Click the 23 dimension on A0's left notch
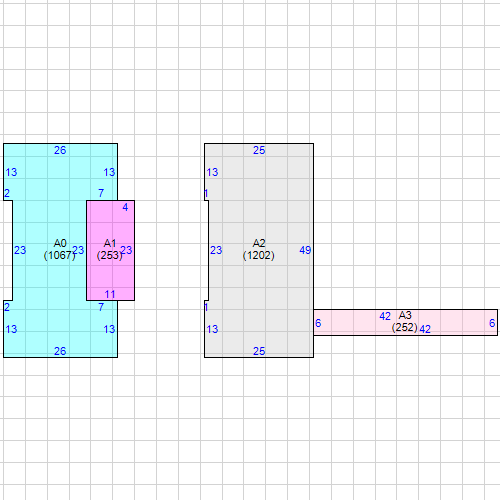Viewport: 500px width, 500px height. (20, 250)
